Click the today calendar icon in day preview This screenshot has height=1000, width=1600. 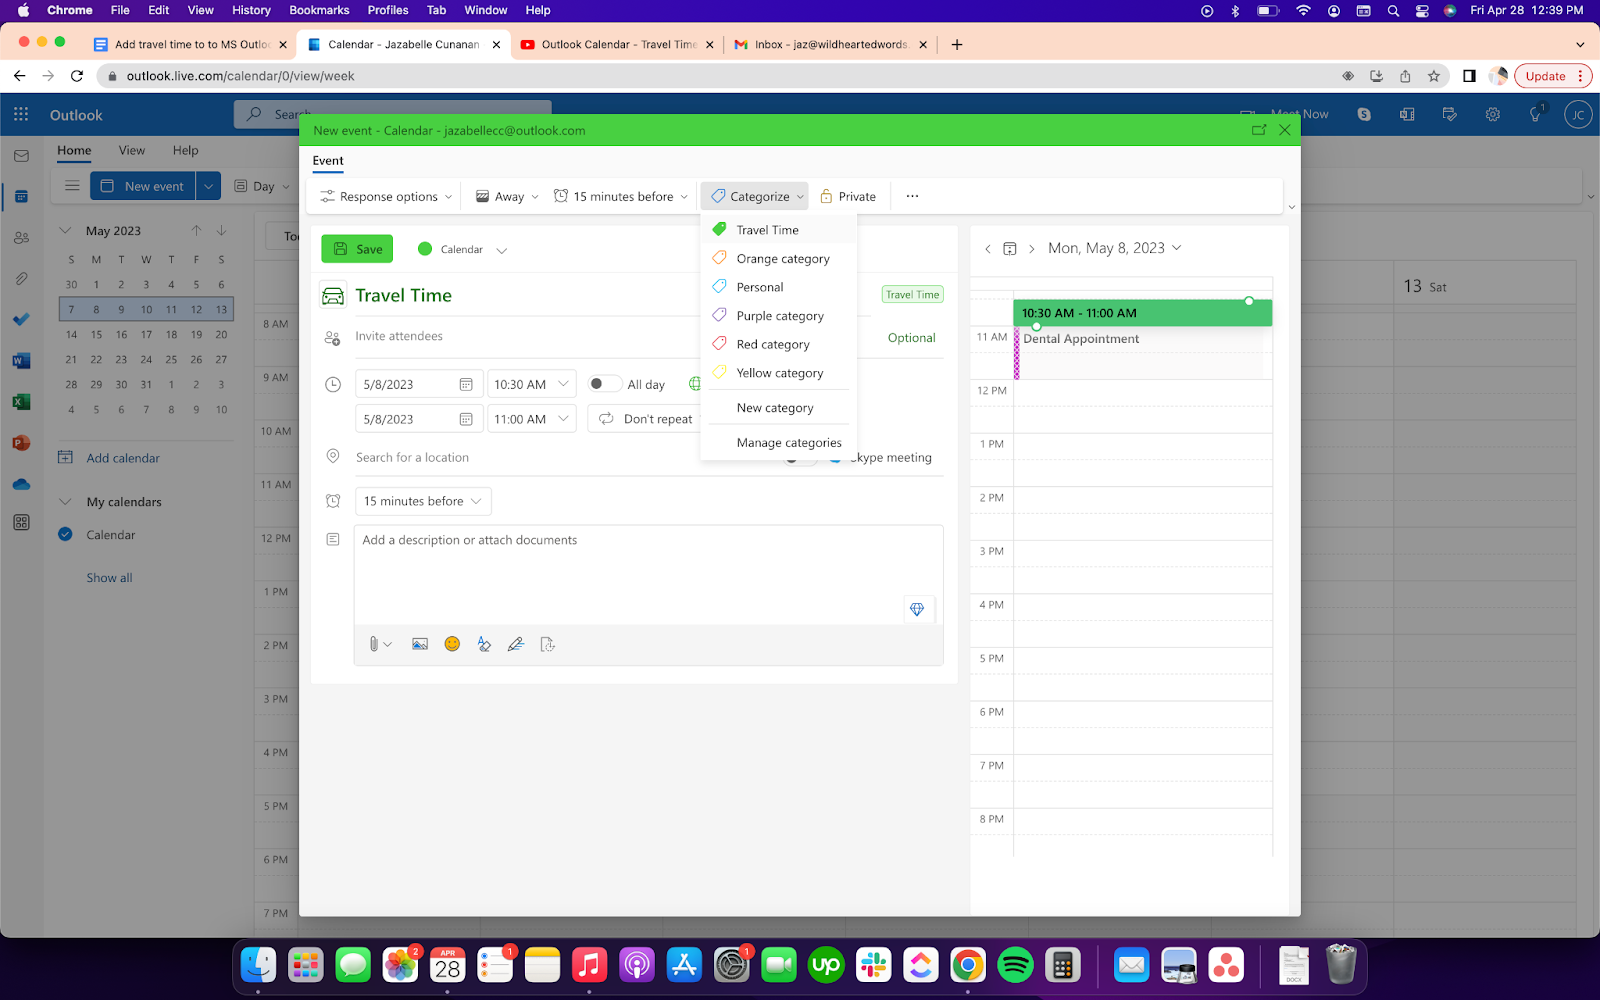point(1010,249)
